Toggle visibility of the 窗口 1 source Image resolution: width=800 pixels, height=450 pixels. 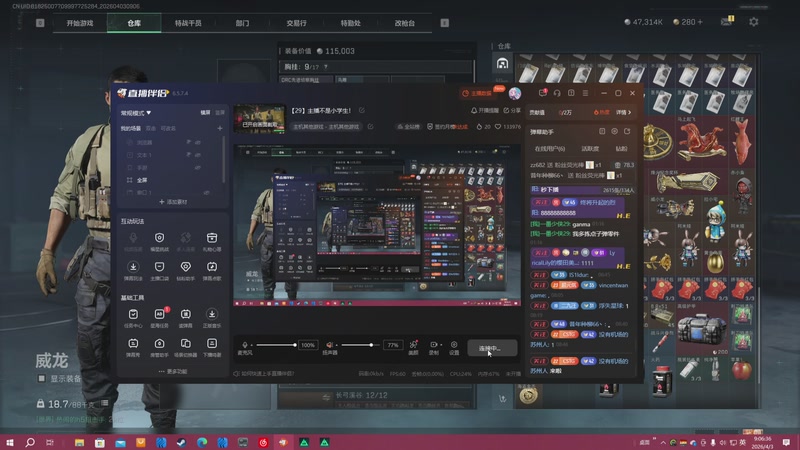pos(207,192)
